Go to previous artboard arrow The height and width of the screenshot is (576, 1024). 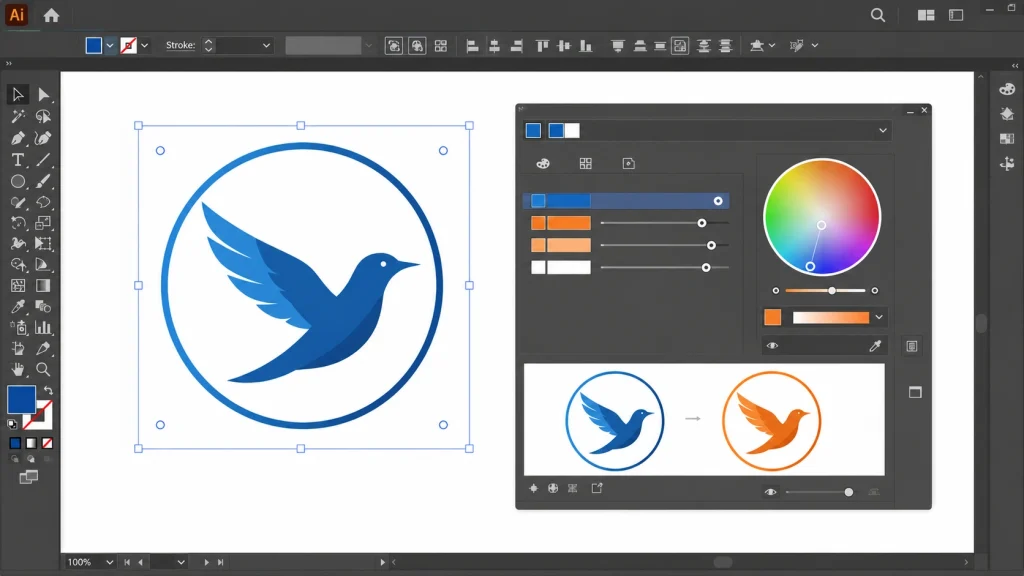140,562
